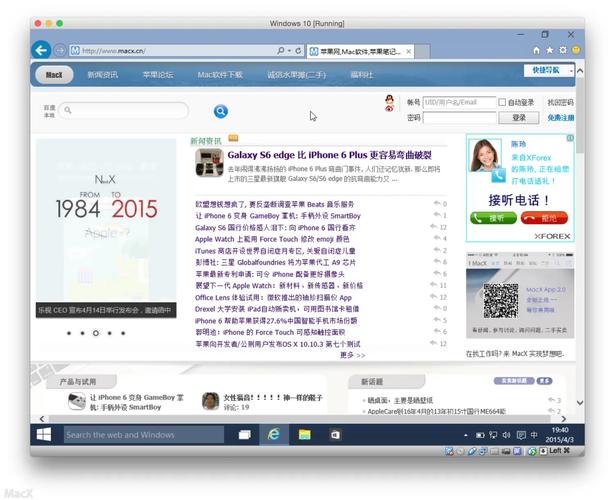Click the yellow smiley feedback icon

[576, 50]
